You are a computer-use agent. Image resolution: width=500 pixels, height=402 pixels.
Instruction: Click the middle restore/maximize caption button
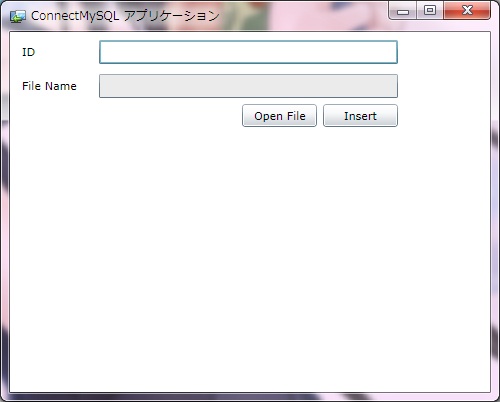tap(430, 11)
